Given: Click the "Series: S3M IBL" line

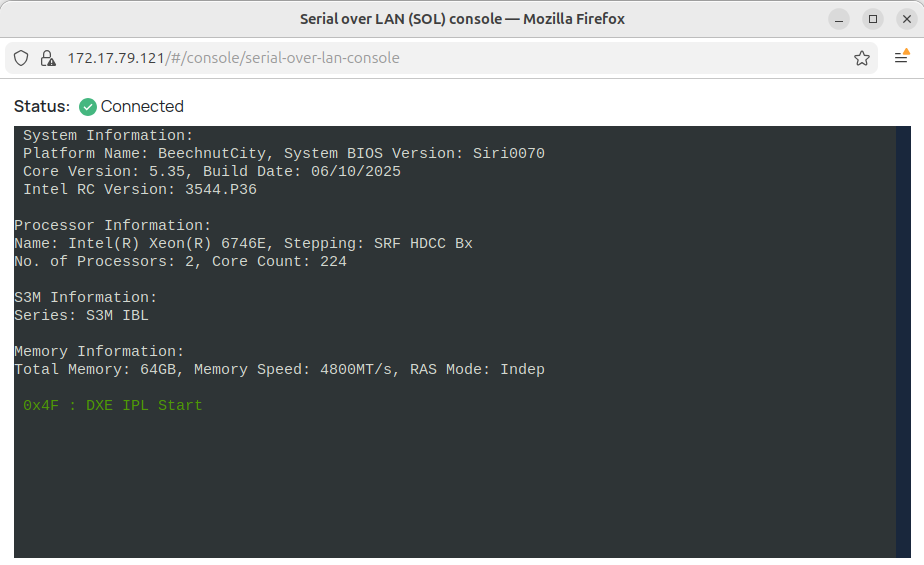Looking at the screenshot, I should pyautogui.click(x=82, y=315).
